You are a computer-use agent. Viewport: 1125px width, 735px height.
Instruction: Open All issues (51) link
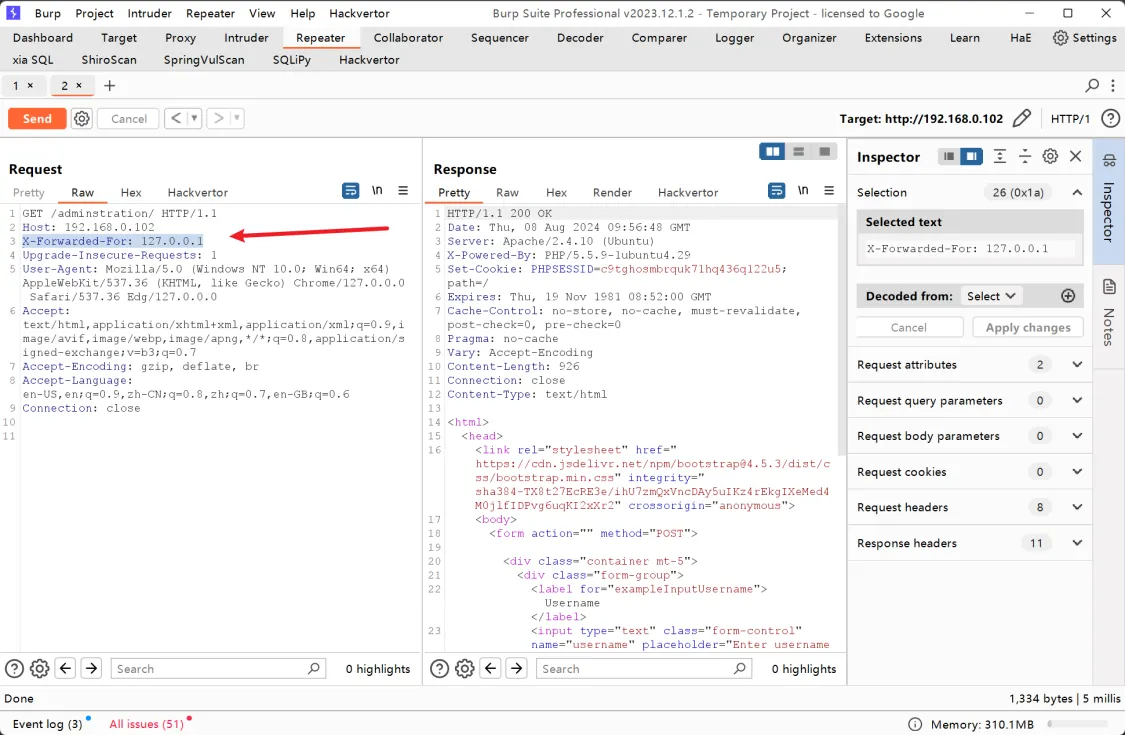tap(147, 724)
